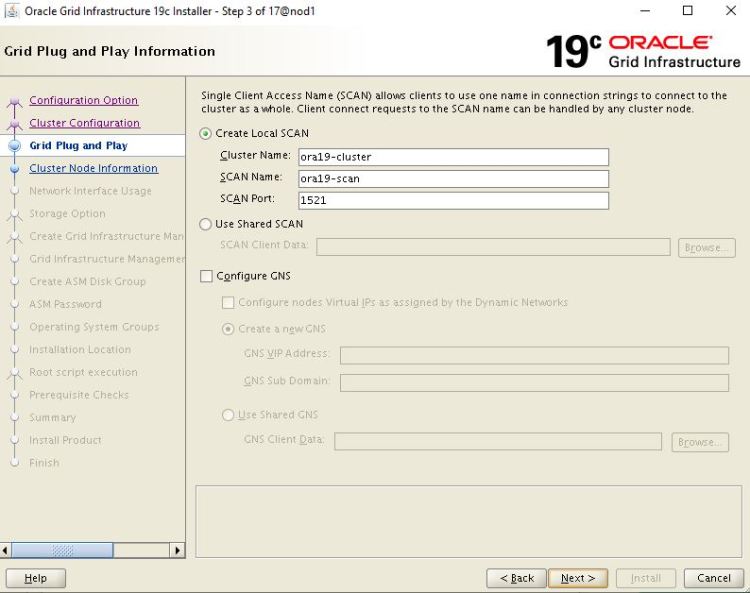The width and height of the screenshot is (750, 593).
Task: Enable the Configure GNS checkbox
Action: click(x=207, y=276)
